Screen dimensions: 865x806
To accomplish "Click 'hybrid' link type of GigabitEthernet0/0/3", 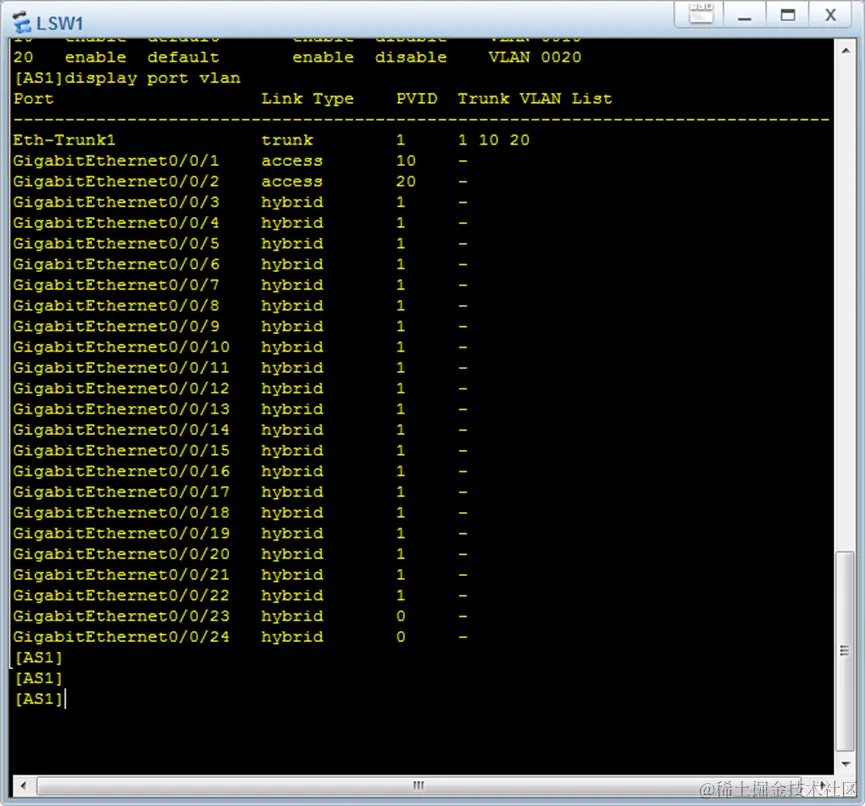I will pos(292,202).
